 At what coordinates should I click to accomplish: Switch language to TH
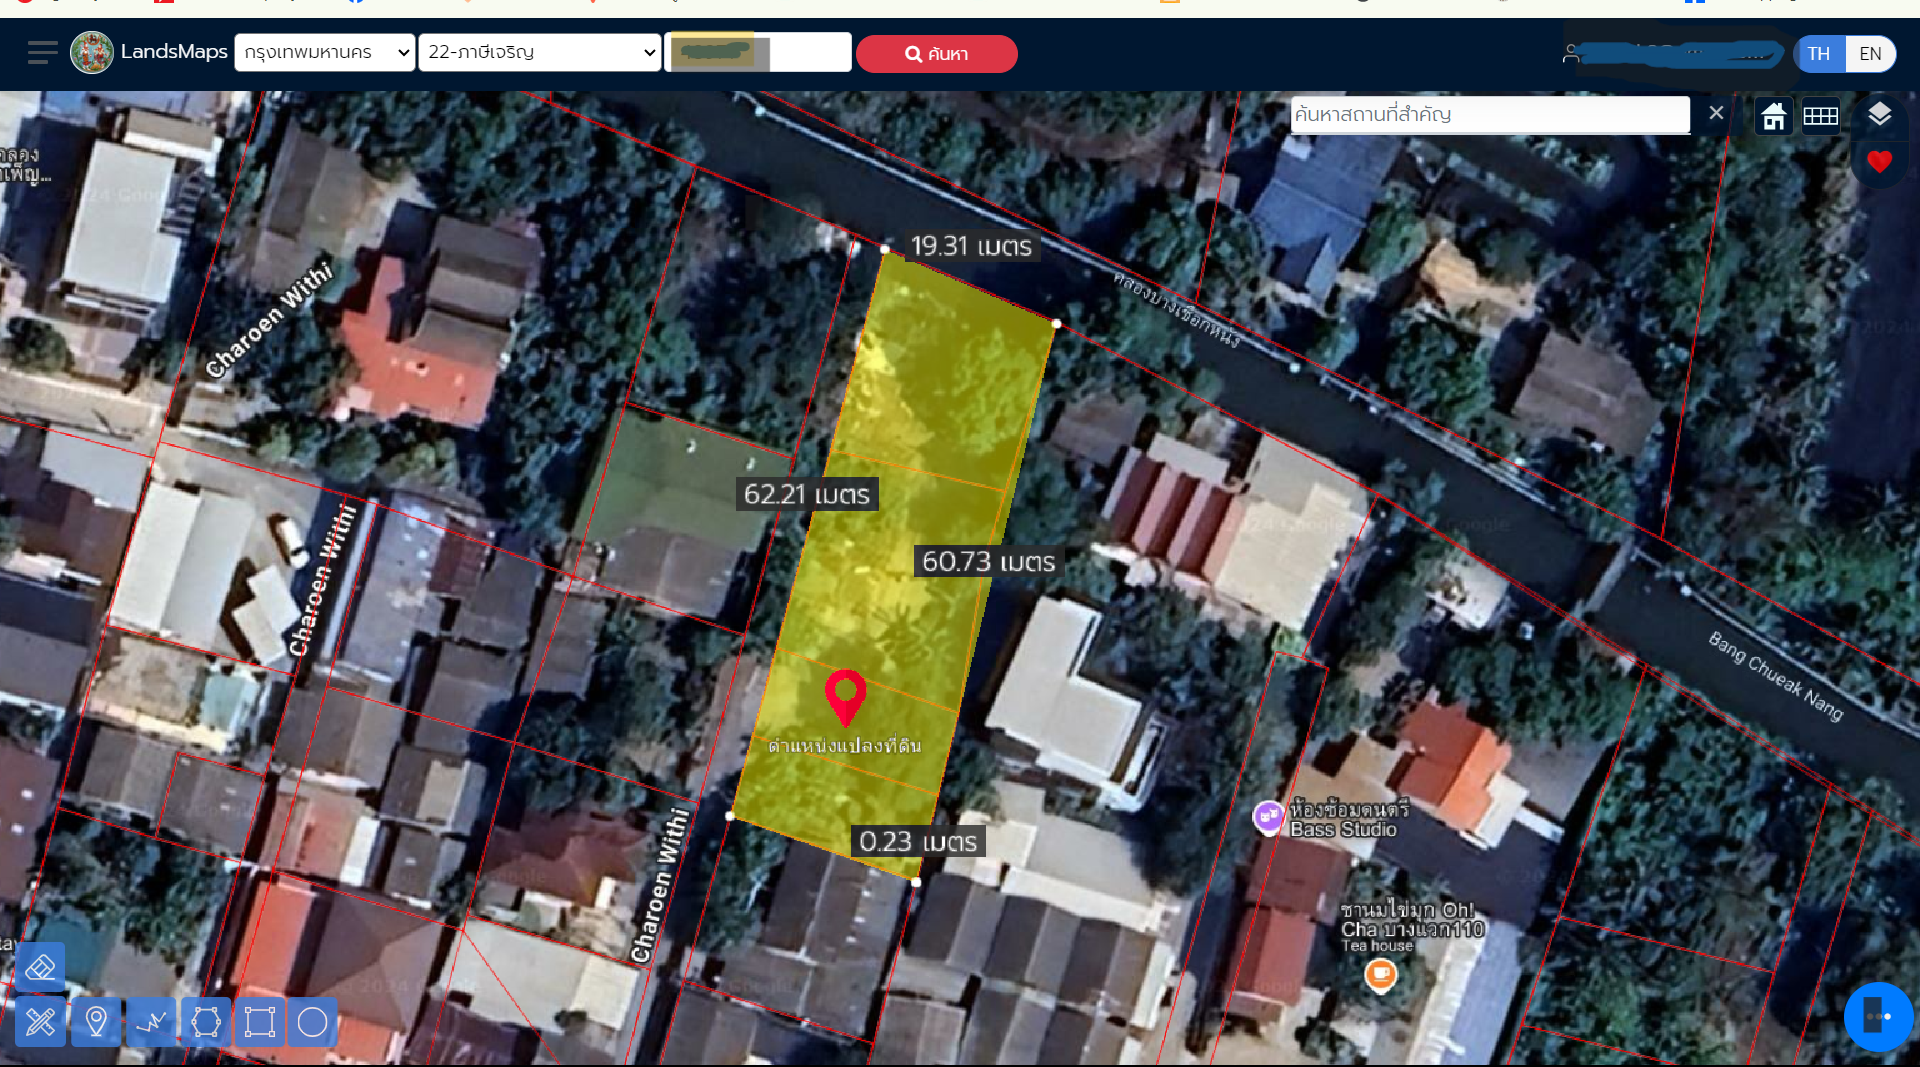point(1819,54)
